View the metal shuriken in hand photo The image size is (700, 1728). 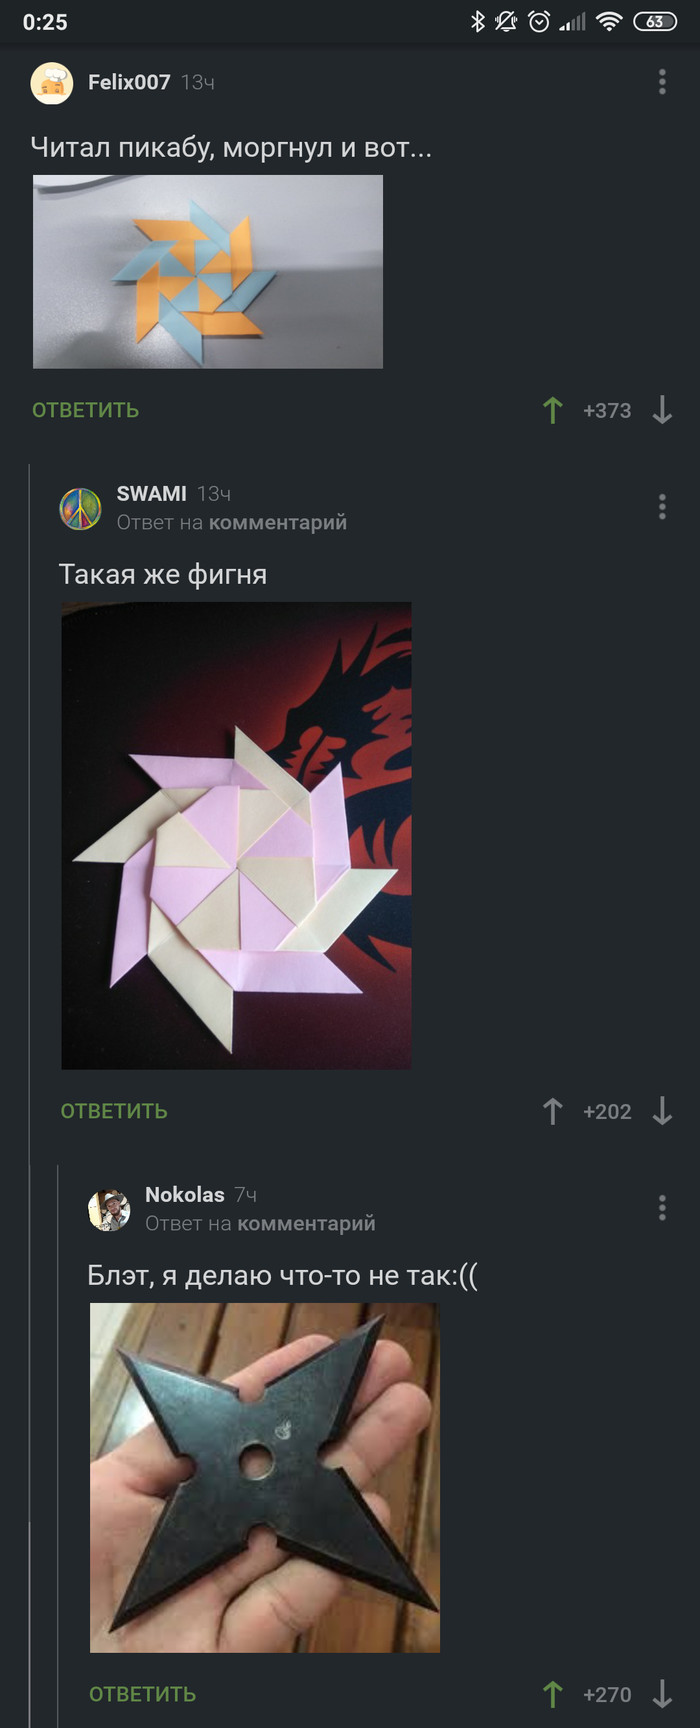[x=265, y=1477]
